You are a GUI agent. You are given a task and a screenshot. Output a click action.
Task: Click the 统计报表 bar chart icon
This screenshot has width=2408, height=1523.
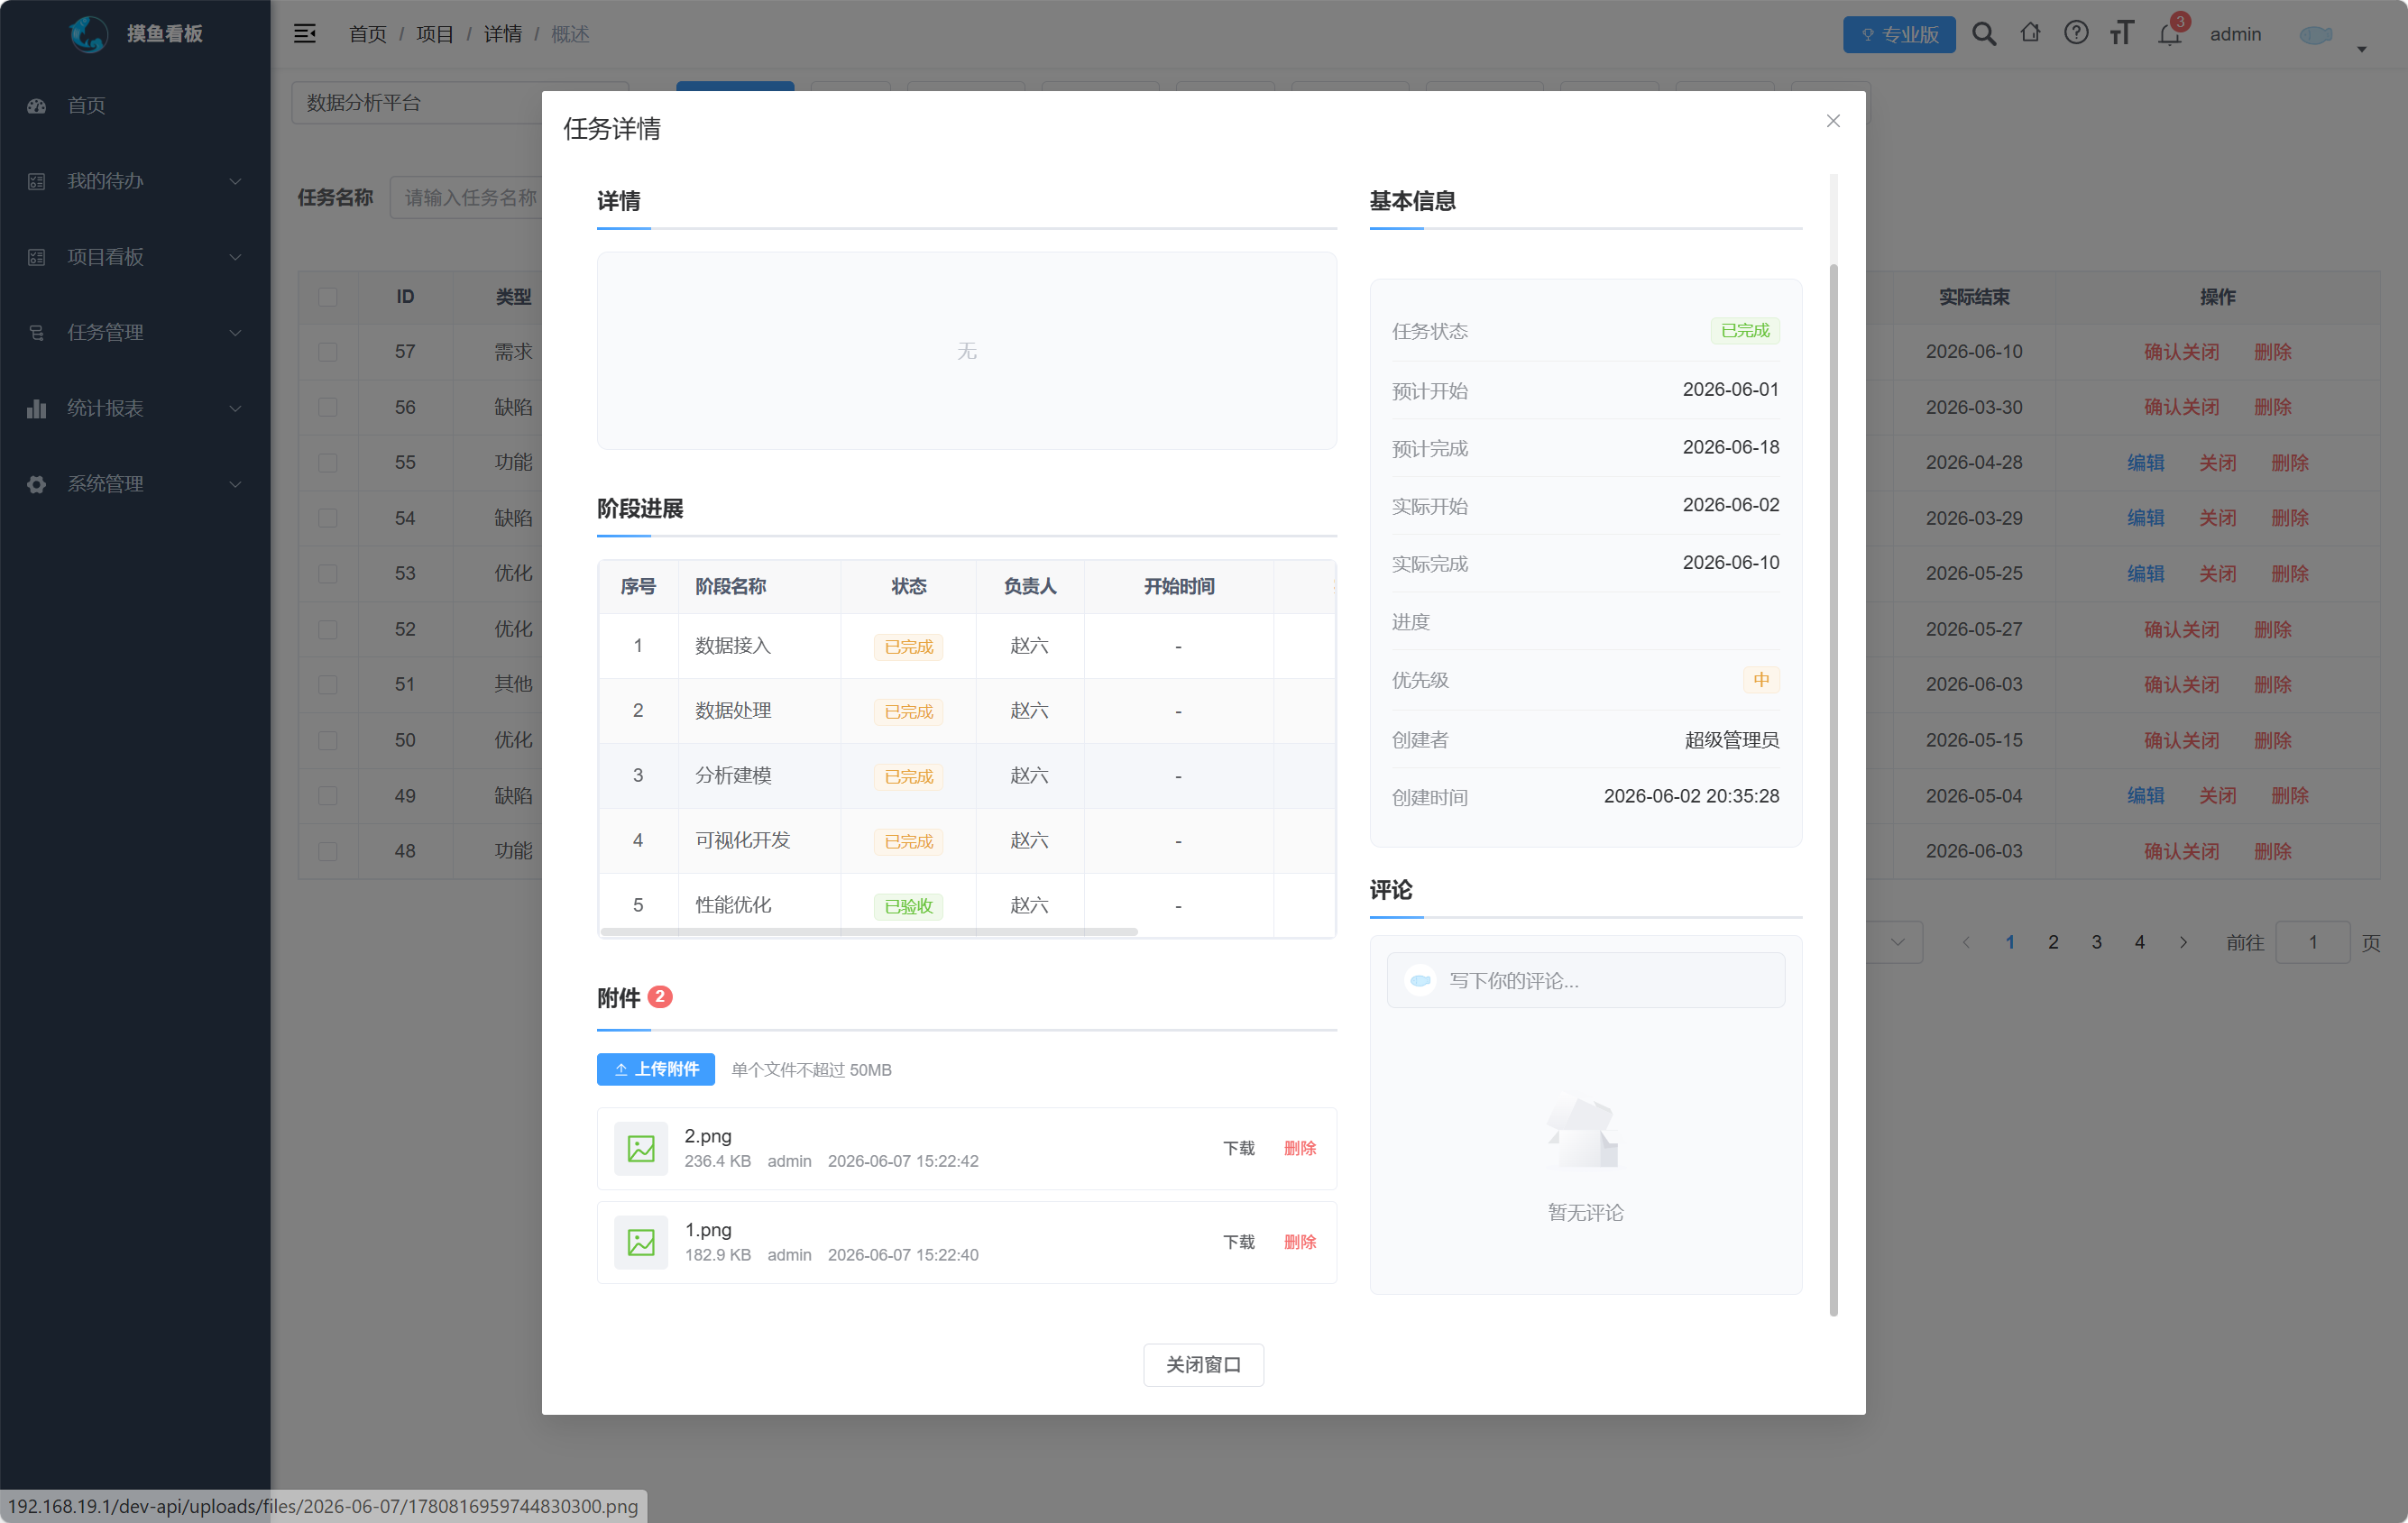[x=37, y=408]
